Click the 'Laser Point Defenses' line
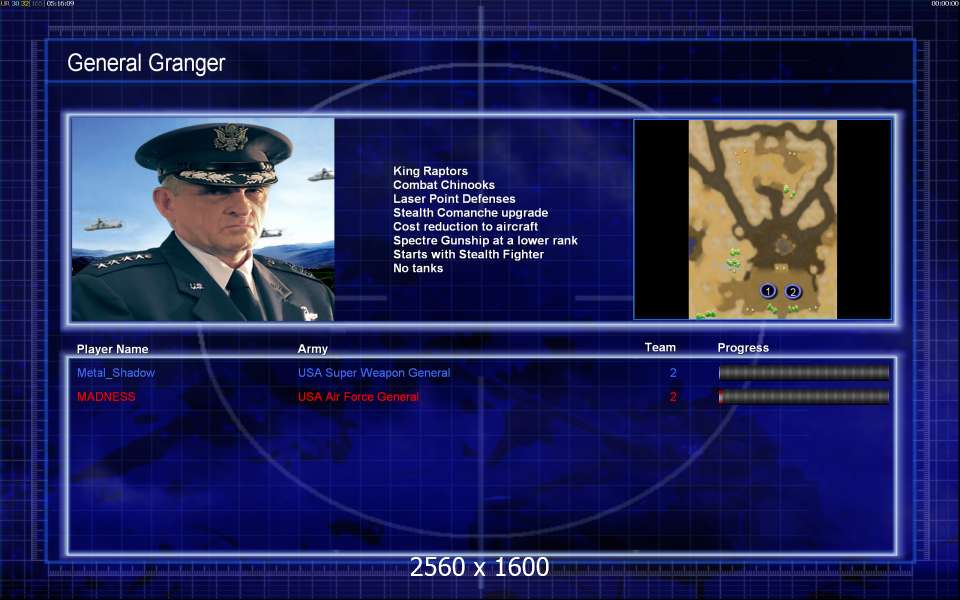960x600 pixels. click(x=454, y=199)
